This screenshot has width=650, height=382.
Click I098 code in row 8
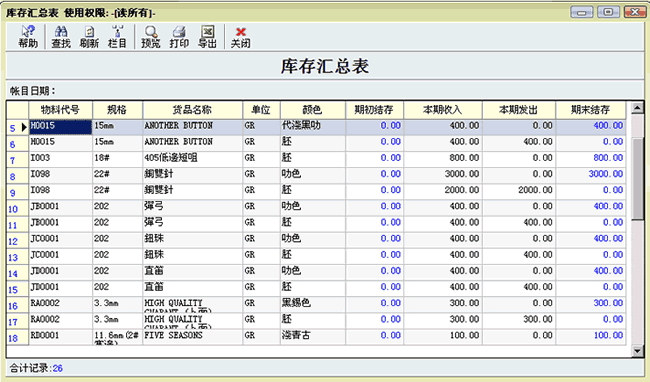[60, 175]
